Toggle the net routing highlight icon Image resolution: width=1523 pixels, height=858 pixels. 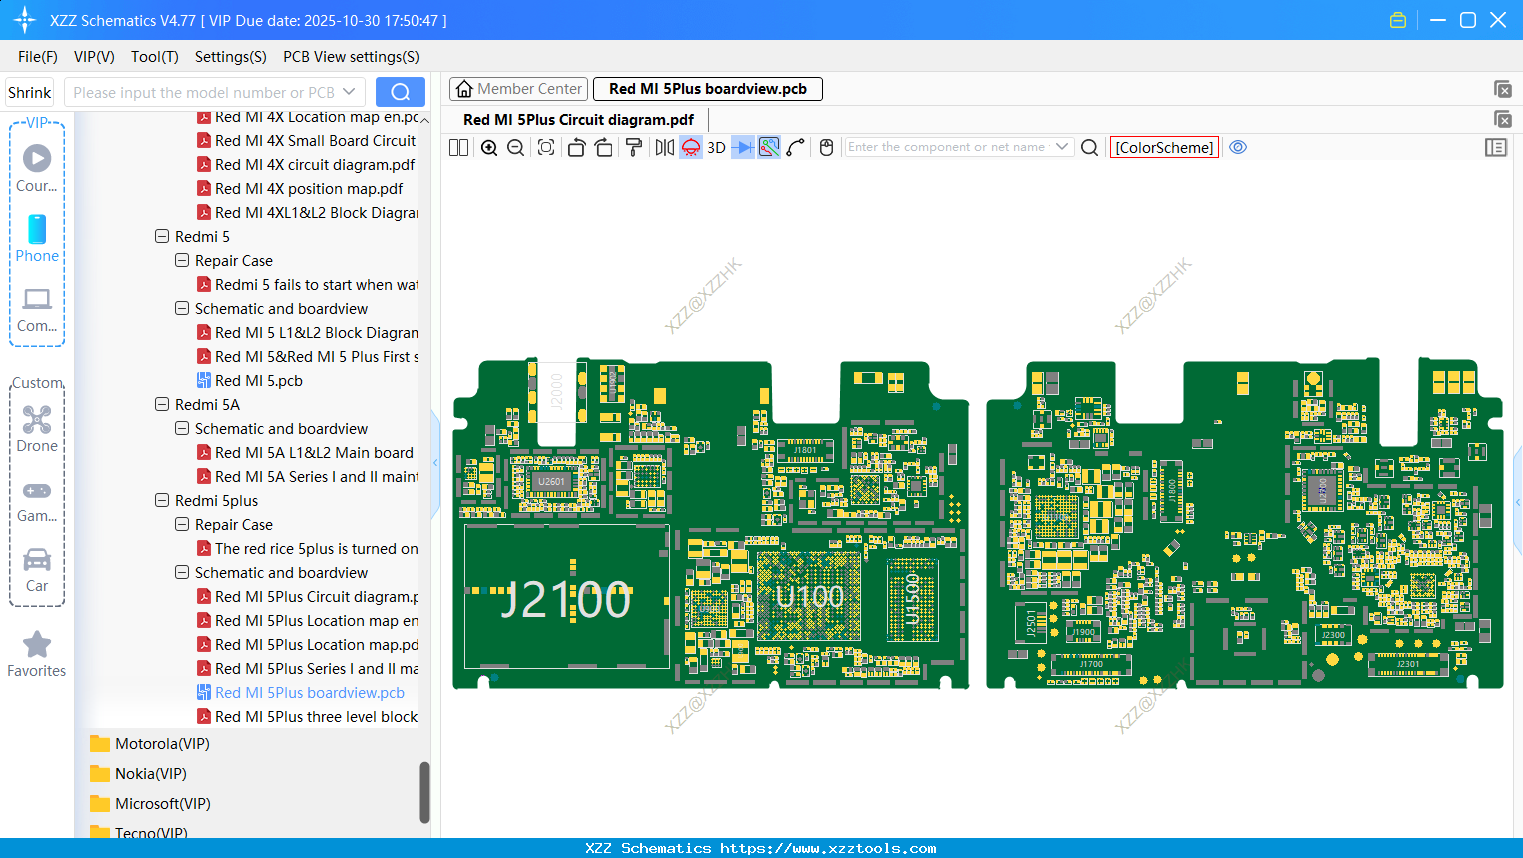[769, 148]
